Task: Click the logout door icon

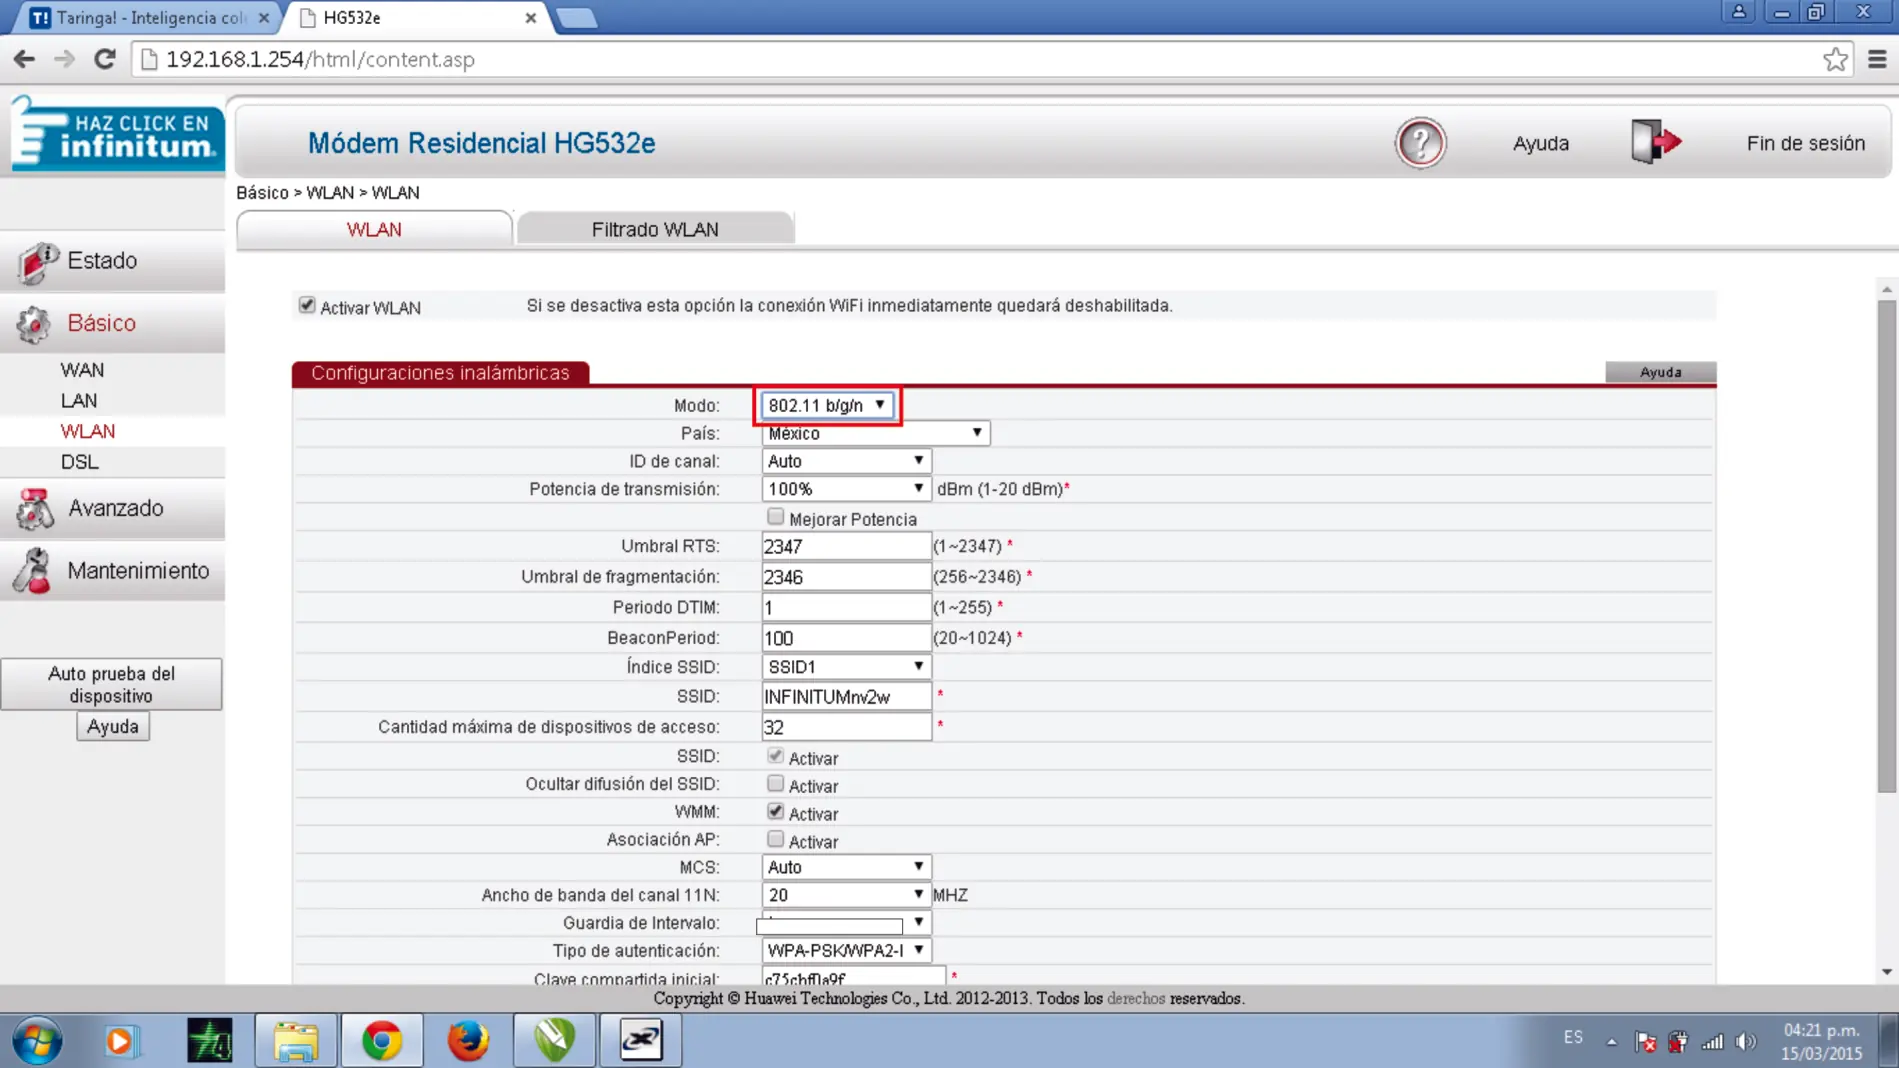Action: click(x=1656, y=142)
